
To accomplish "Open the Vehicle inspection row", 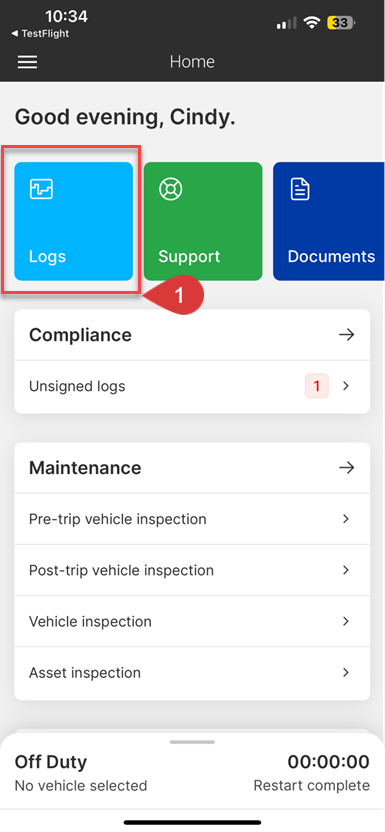I will [x=192, y=621].
